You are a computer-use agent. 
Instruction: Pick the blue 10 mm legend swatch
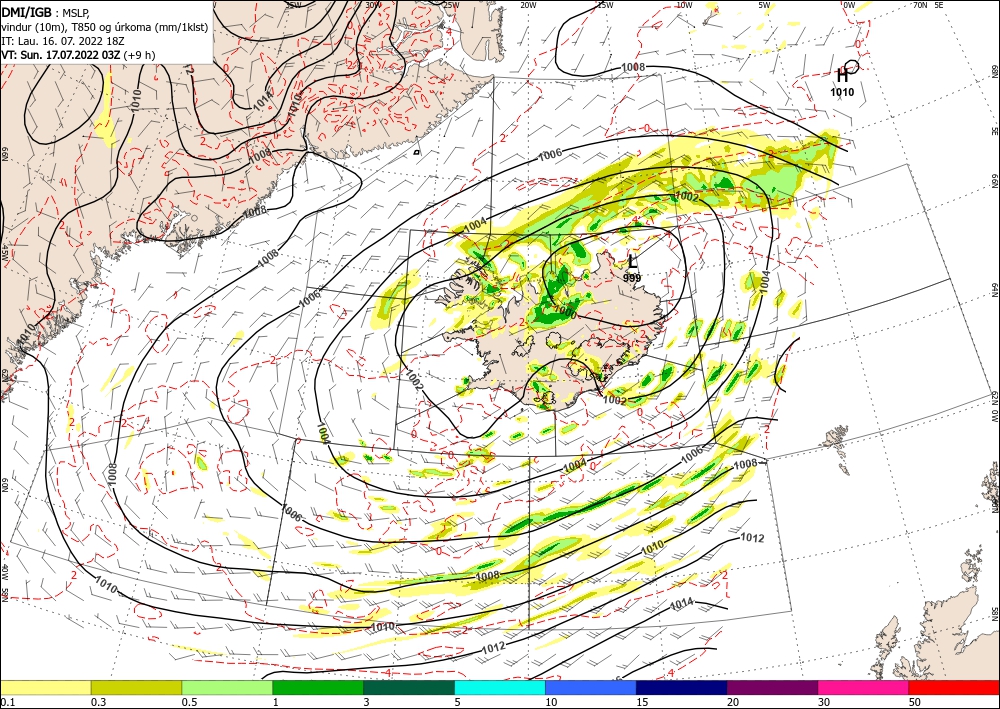[591, 687]
